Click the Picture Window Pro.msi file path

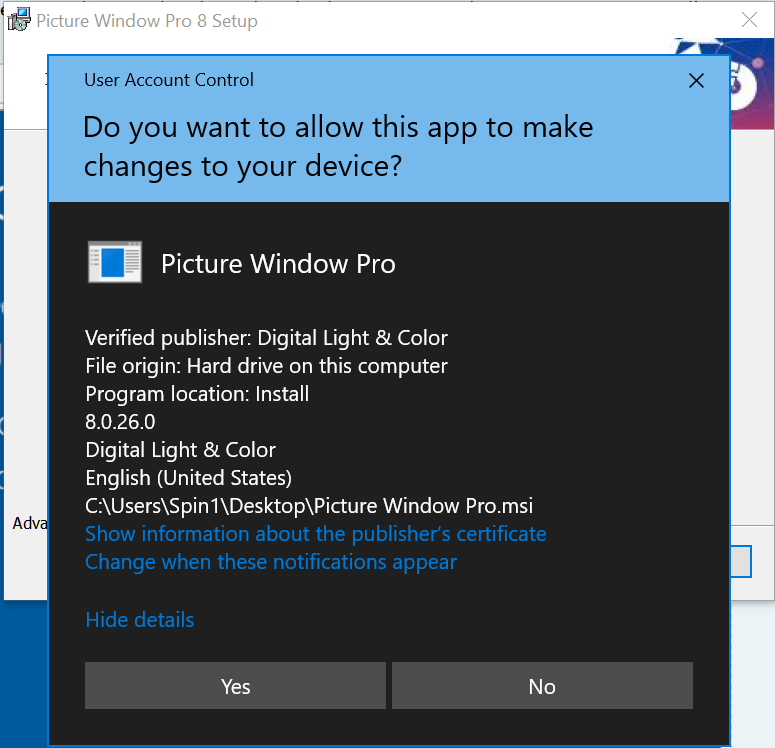[309, 506]
